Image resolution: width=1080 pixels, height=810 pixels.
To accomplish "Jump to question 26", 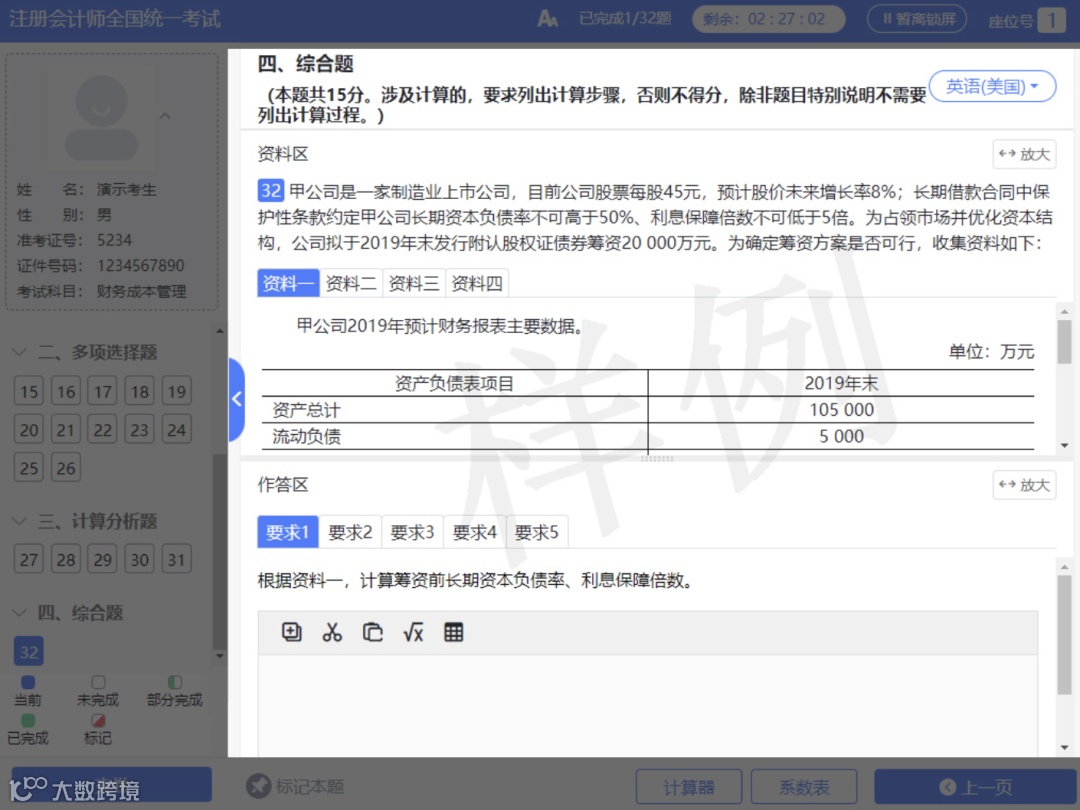I will tap(65, 468).
